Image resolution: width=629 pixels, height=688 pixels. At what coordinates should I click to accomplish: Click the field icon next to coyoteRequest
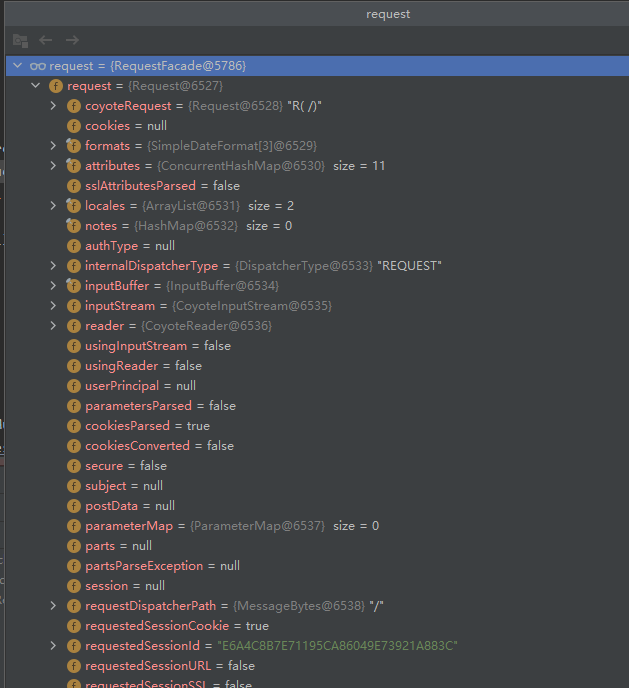(x=74, y=106)
